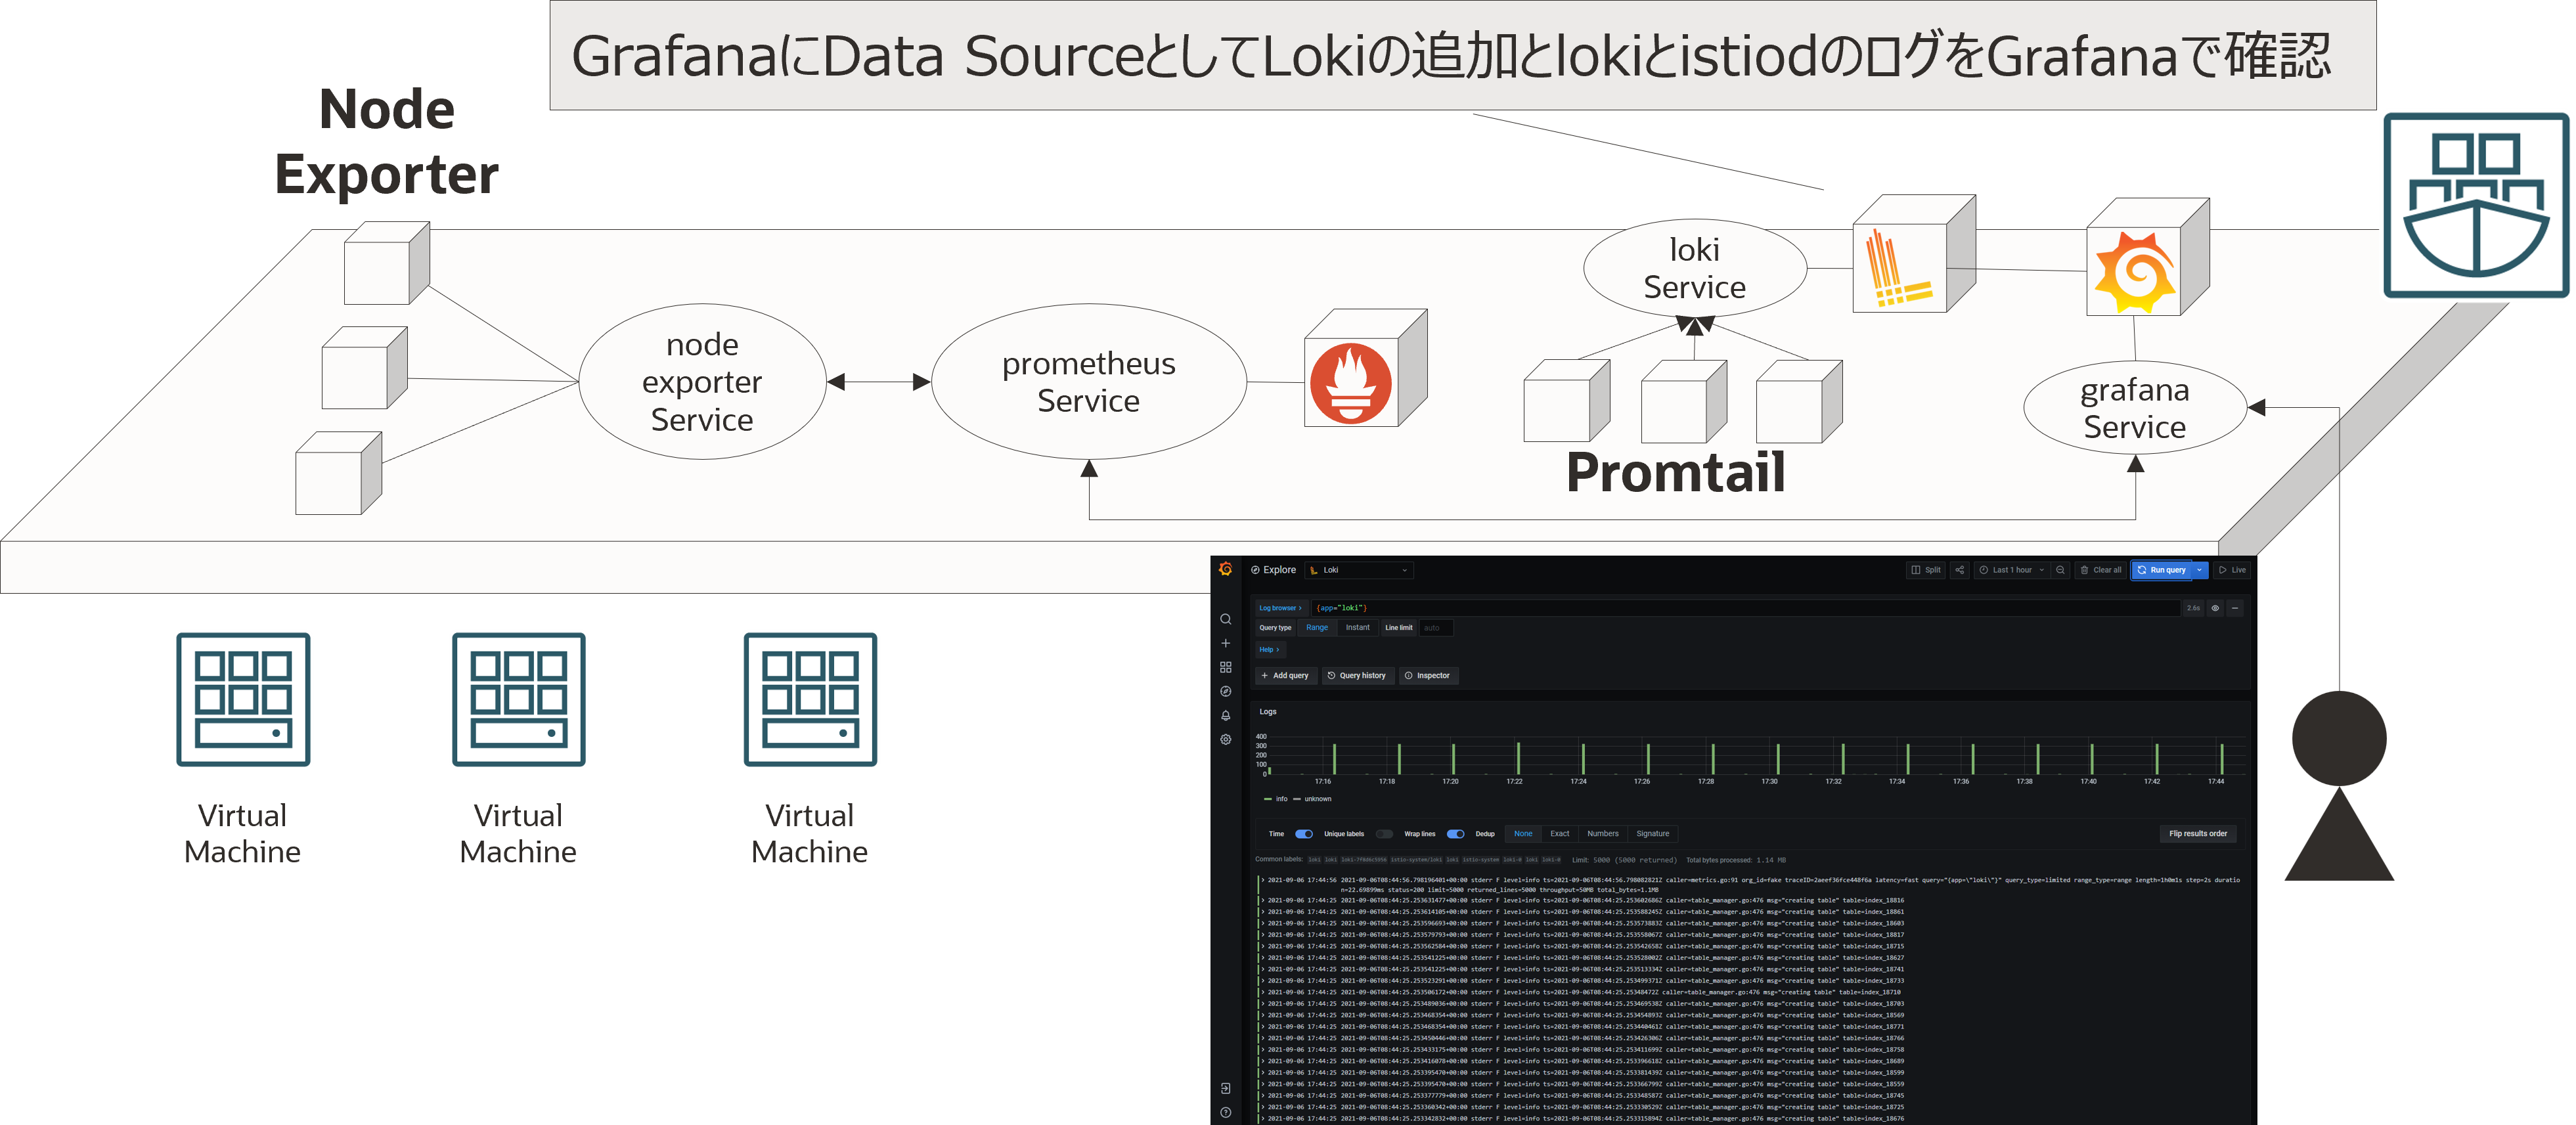Select the Instant query type
This screenshot has height=1125, width=2576.
1357,628
